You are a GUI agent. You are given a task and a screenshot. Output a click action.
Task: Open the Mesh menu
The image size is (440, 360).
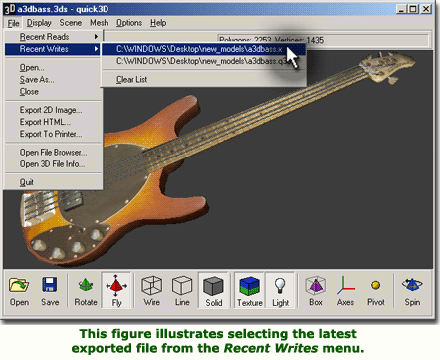pyautogui.click(x=99, y=23)
